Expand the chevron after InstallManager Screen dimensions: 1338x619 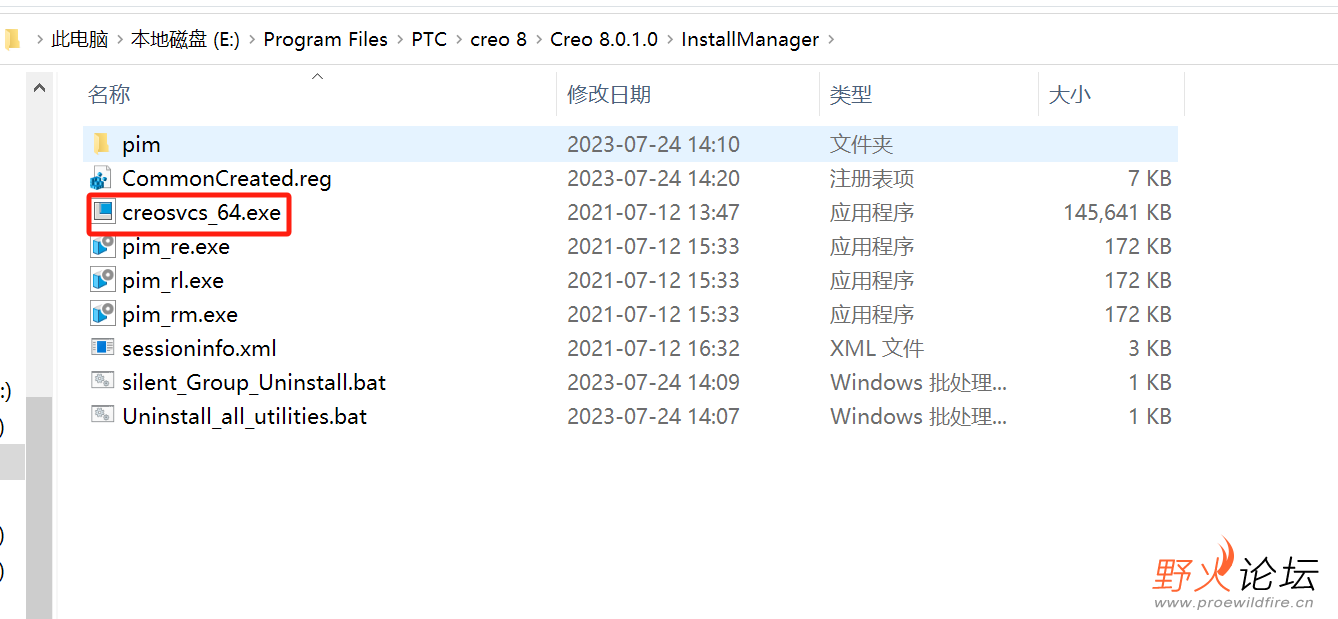831,40
